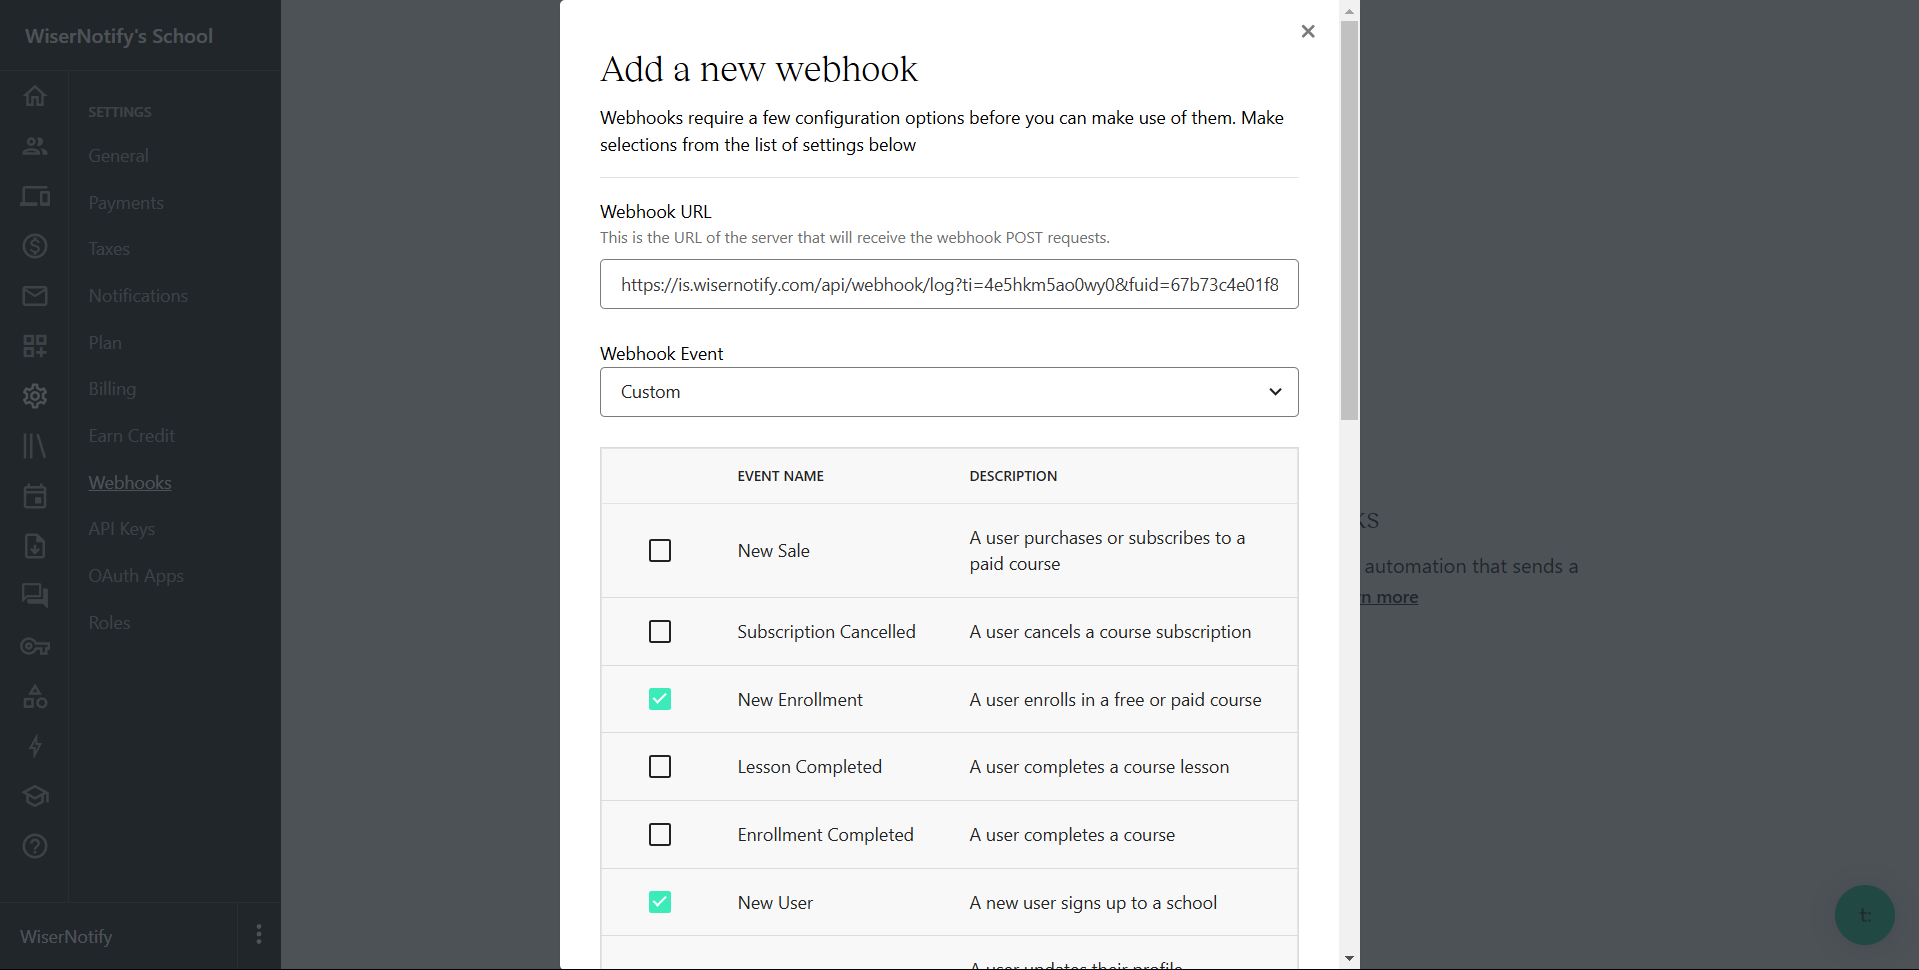Check the Lesson Completed event checkbox
This screenshot has width=1919, height=970.
click(660, 767)
